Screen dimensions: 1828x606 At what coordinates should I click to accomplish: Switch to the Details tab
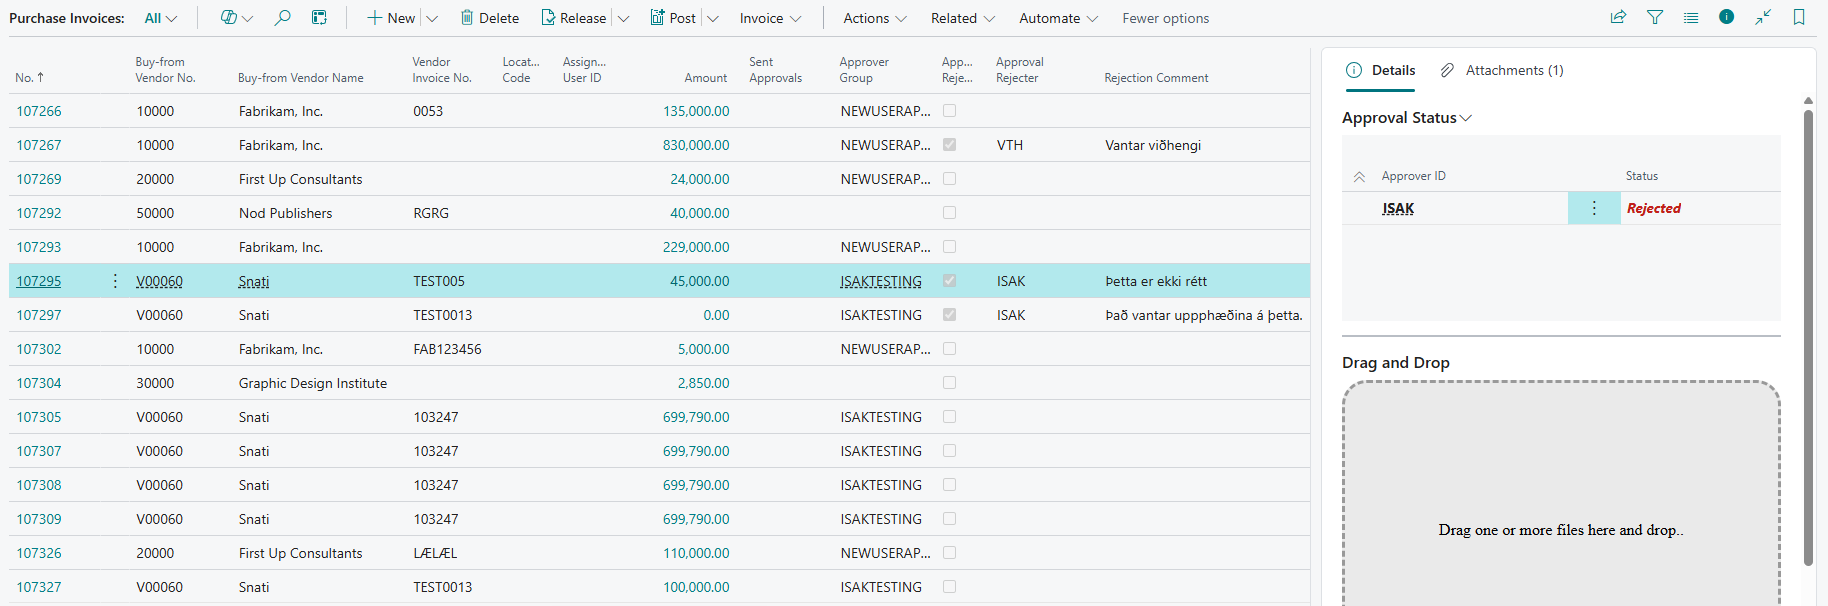tap(1381, 70)
